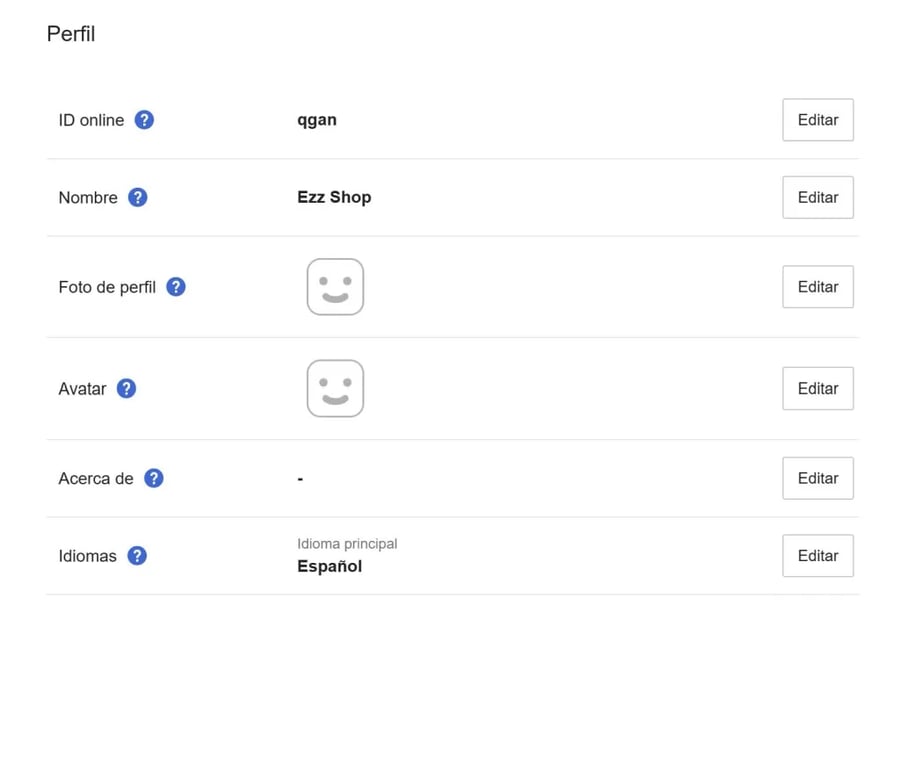Select the Español language value
The height and width of the screenshot is (771, 900).
tap(329, 566)
